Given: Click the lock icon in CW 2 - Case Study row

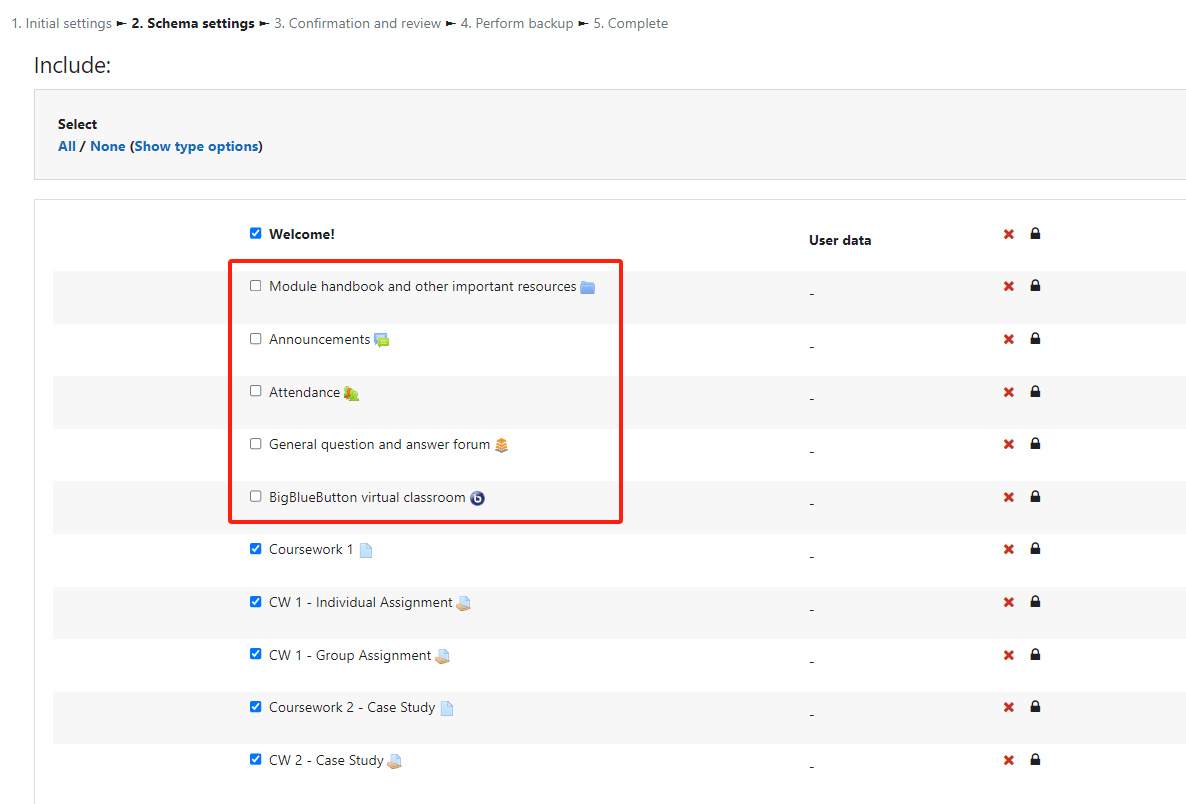Looking at the screenshot, I should tap(1035, 760).
